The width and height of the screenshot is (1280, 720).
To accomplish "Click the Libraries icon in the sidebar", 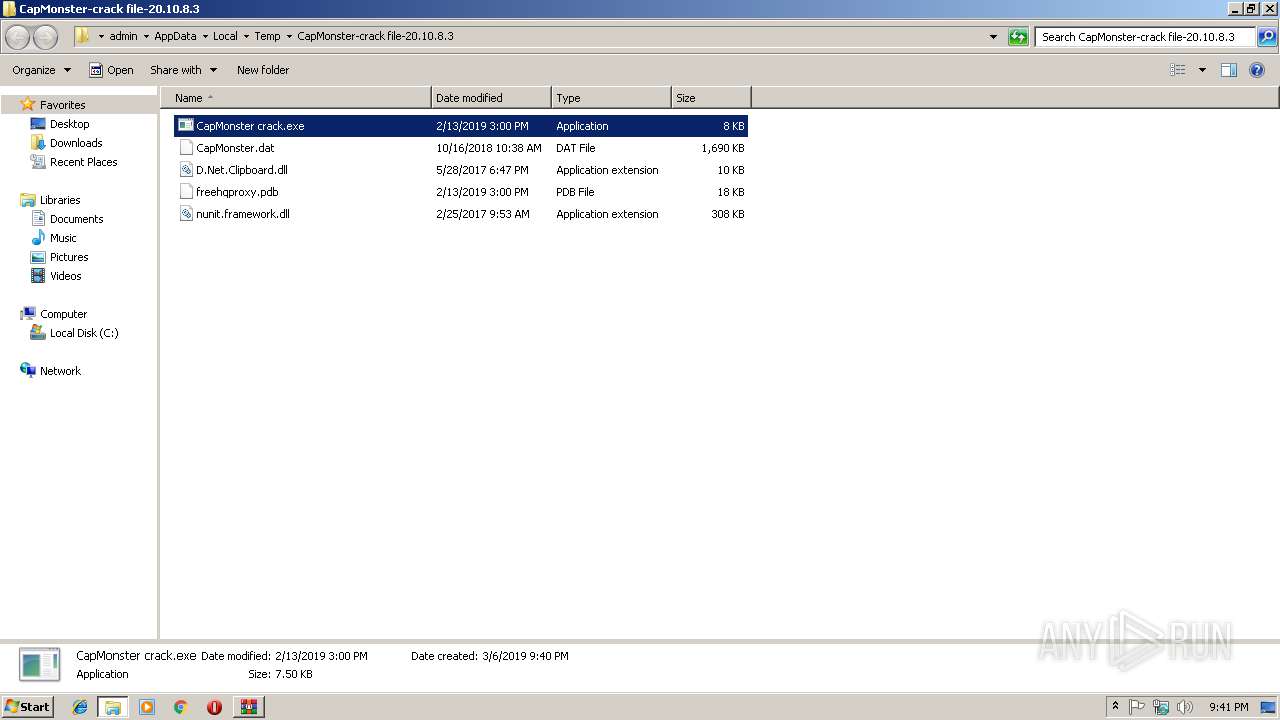I will pos(28,200).
